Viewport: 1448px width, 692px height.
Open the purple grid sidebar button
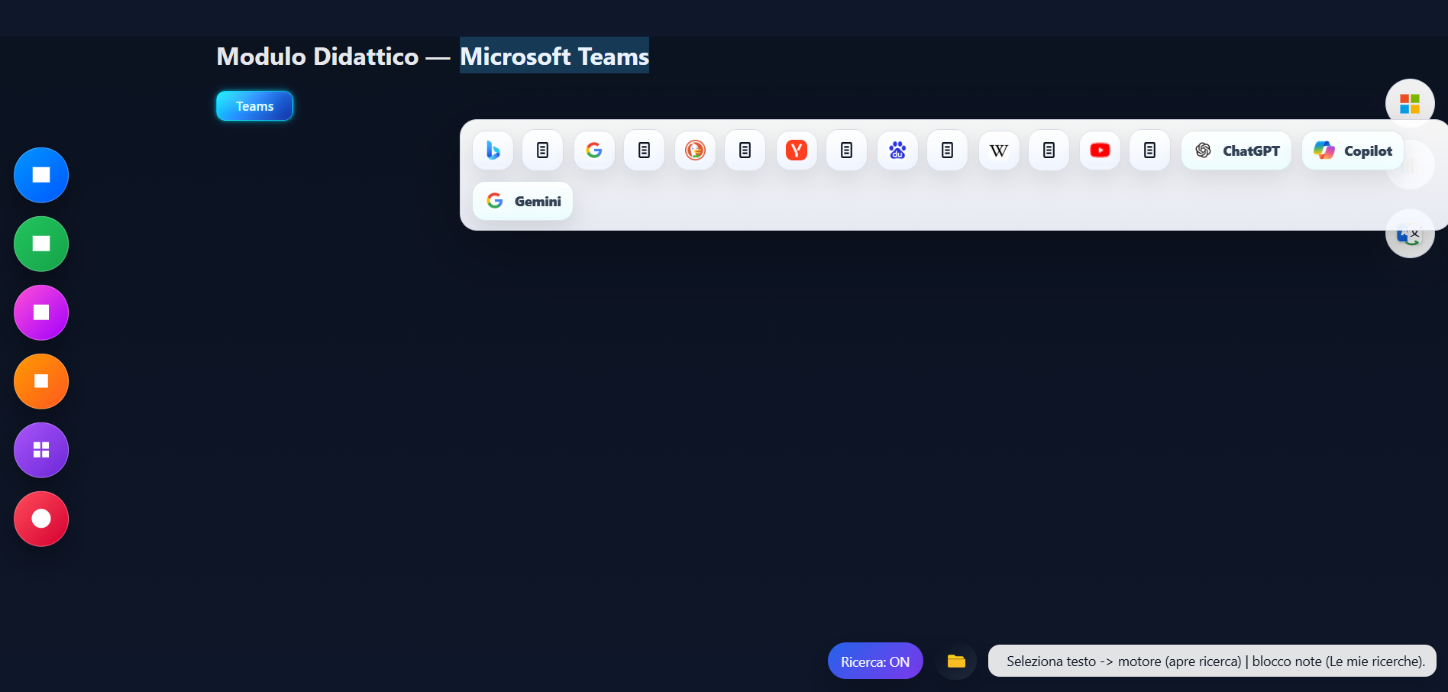pyautogui.click(x=41, y=450)
